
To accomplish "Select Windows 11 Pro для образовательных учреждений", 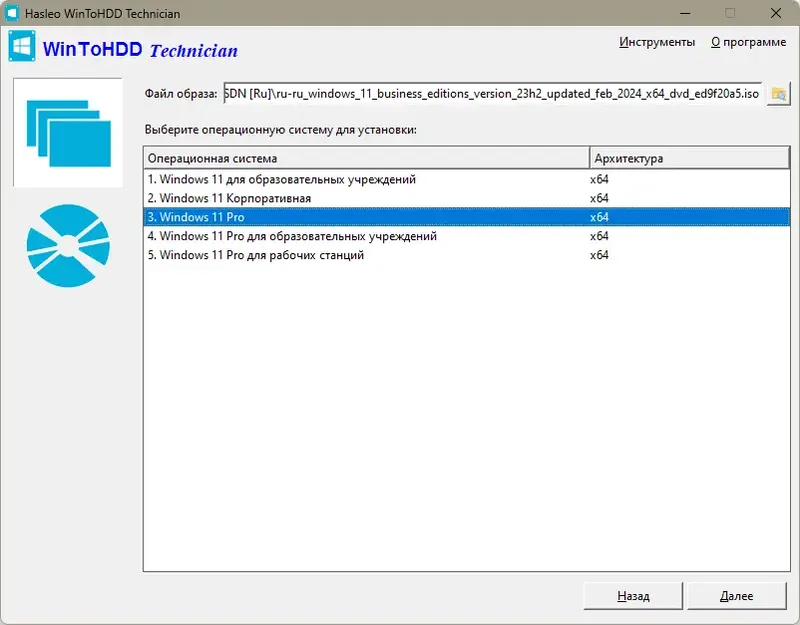I will [x=466, y=236].
